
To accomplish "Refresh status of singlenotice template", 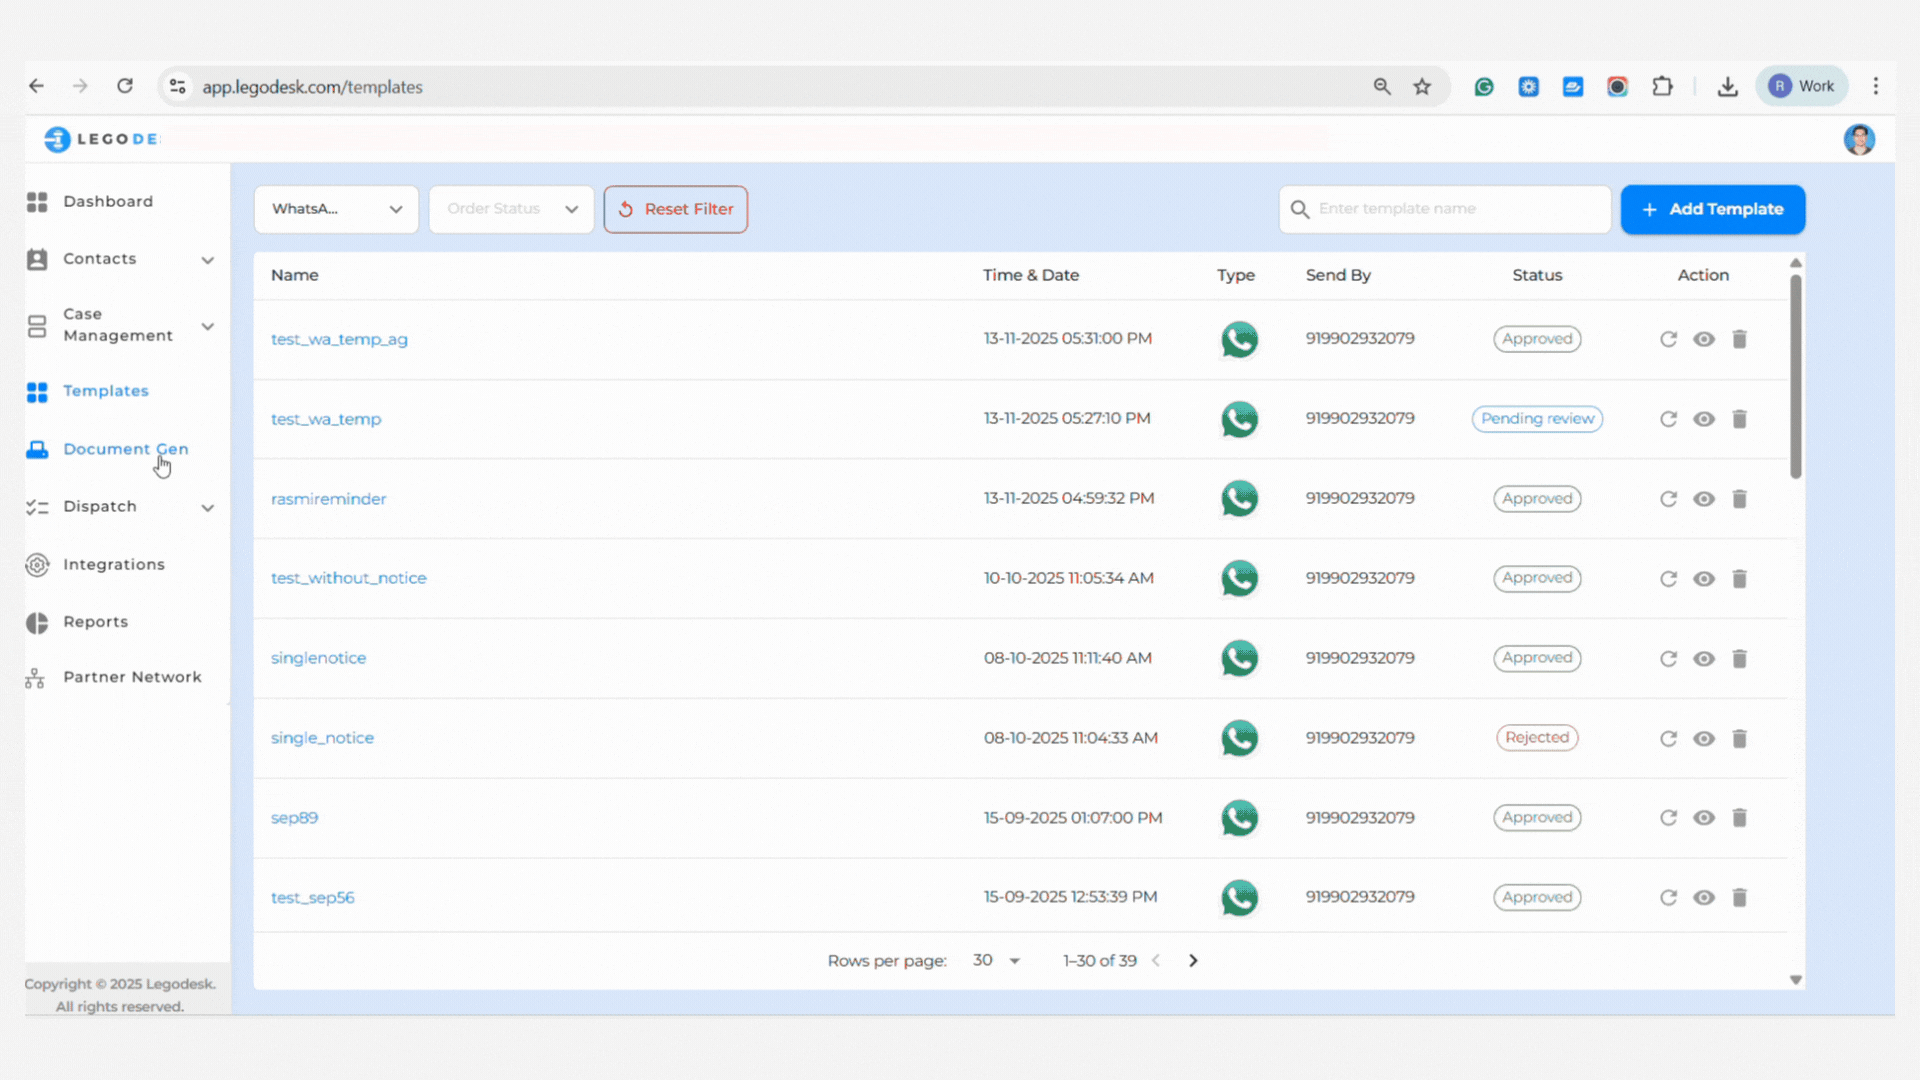I will coord(1668,659).
